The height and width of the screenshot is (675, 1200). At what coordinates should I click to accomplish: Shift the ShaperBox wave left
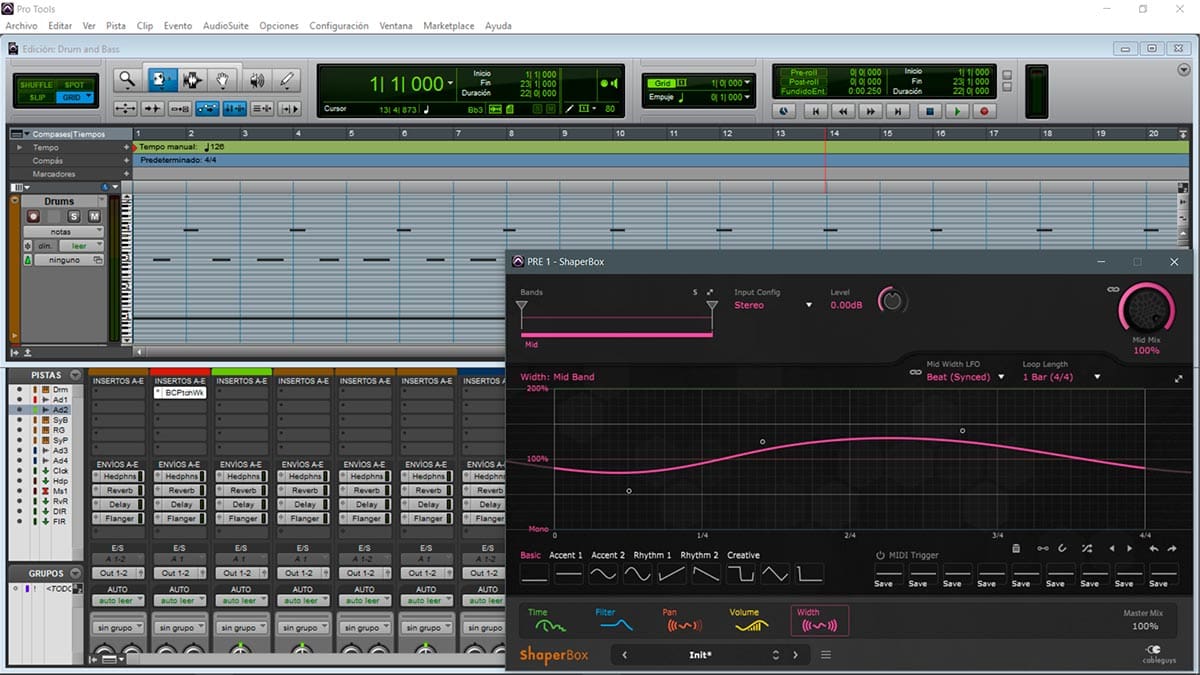[x=1112, y=548]
